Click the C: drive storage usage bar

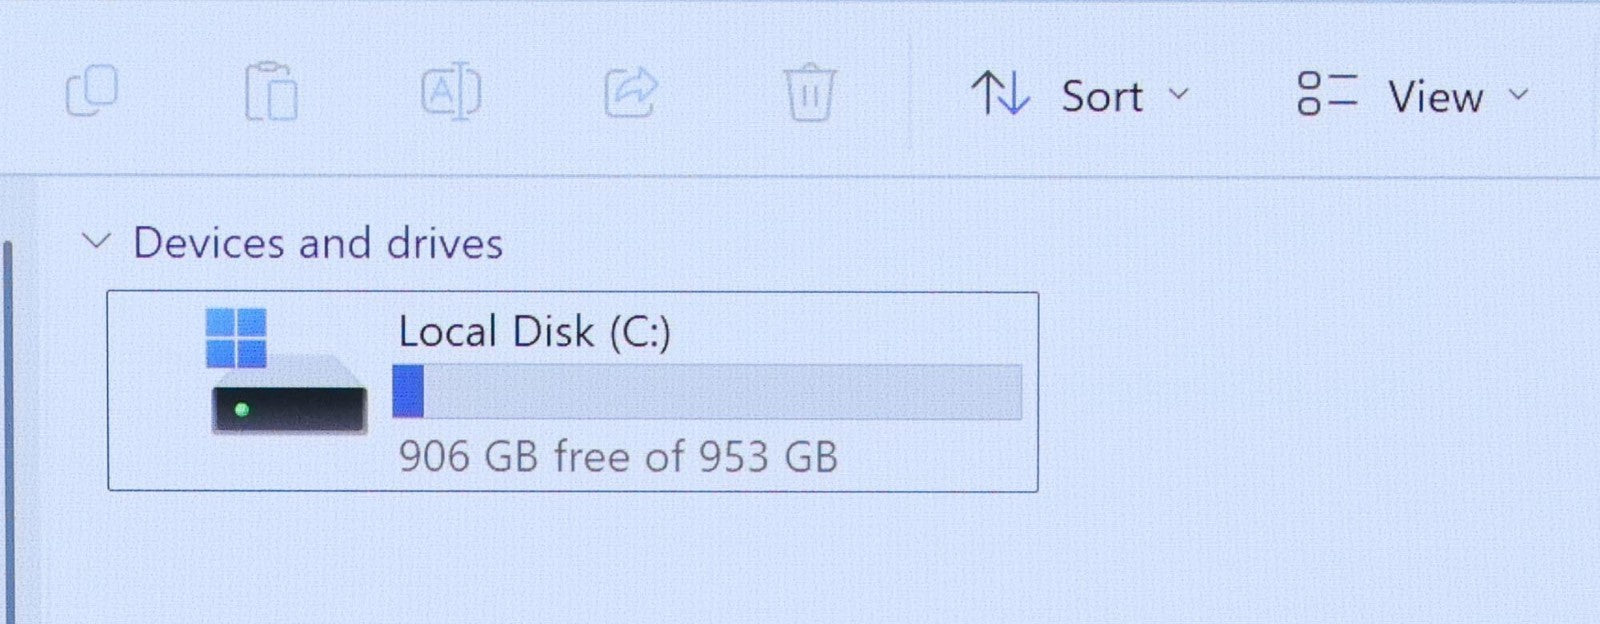click(x=707, y=391)
